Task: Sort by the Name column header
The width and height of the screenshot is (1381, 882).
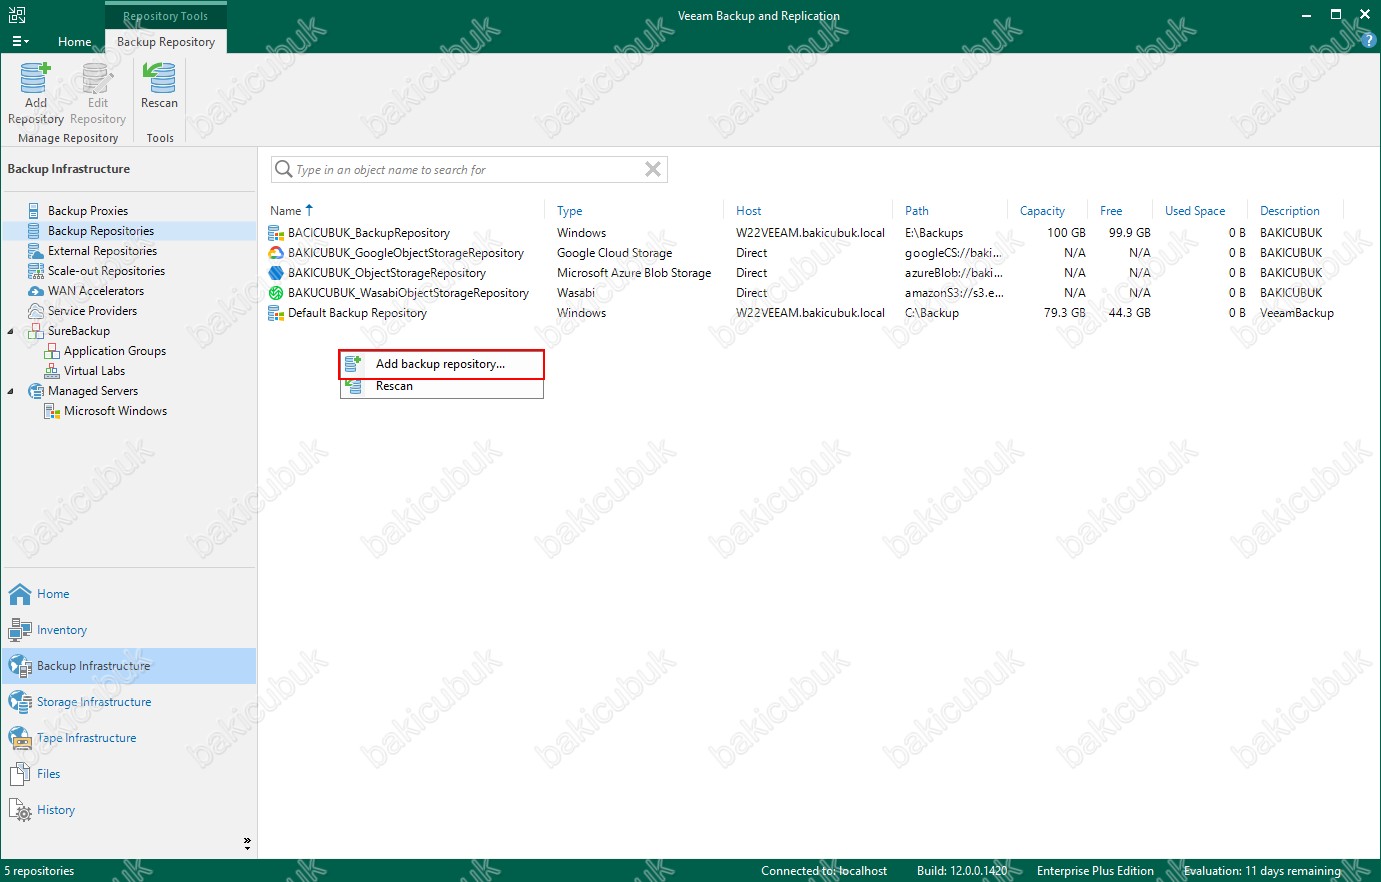Action: pos(286,211)
